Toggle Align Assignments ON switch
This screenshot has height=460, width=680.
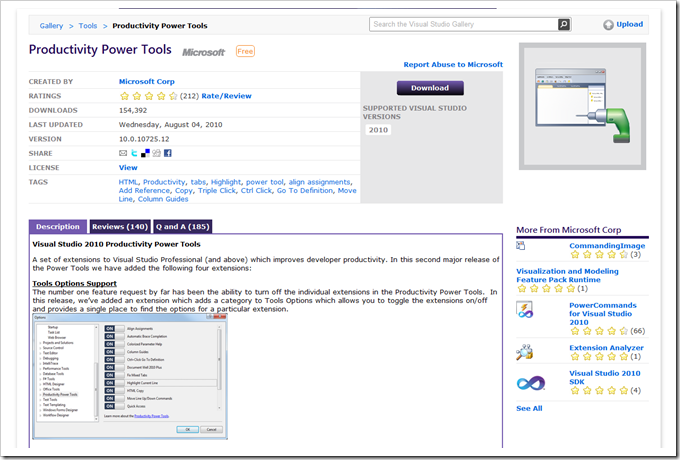[114, 329]
